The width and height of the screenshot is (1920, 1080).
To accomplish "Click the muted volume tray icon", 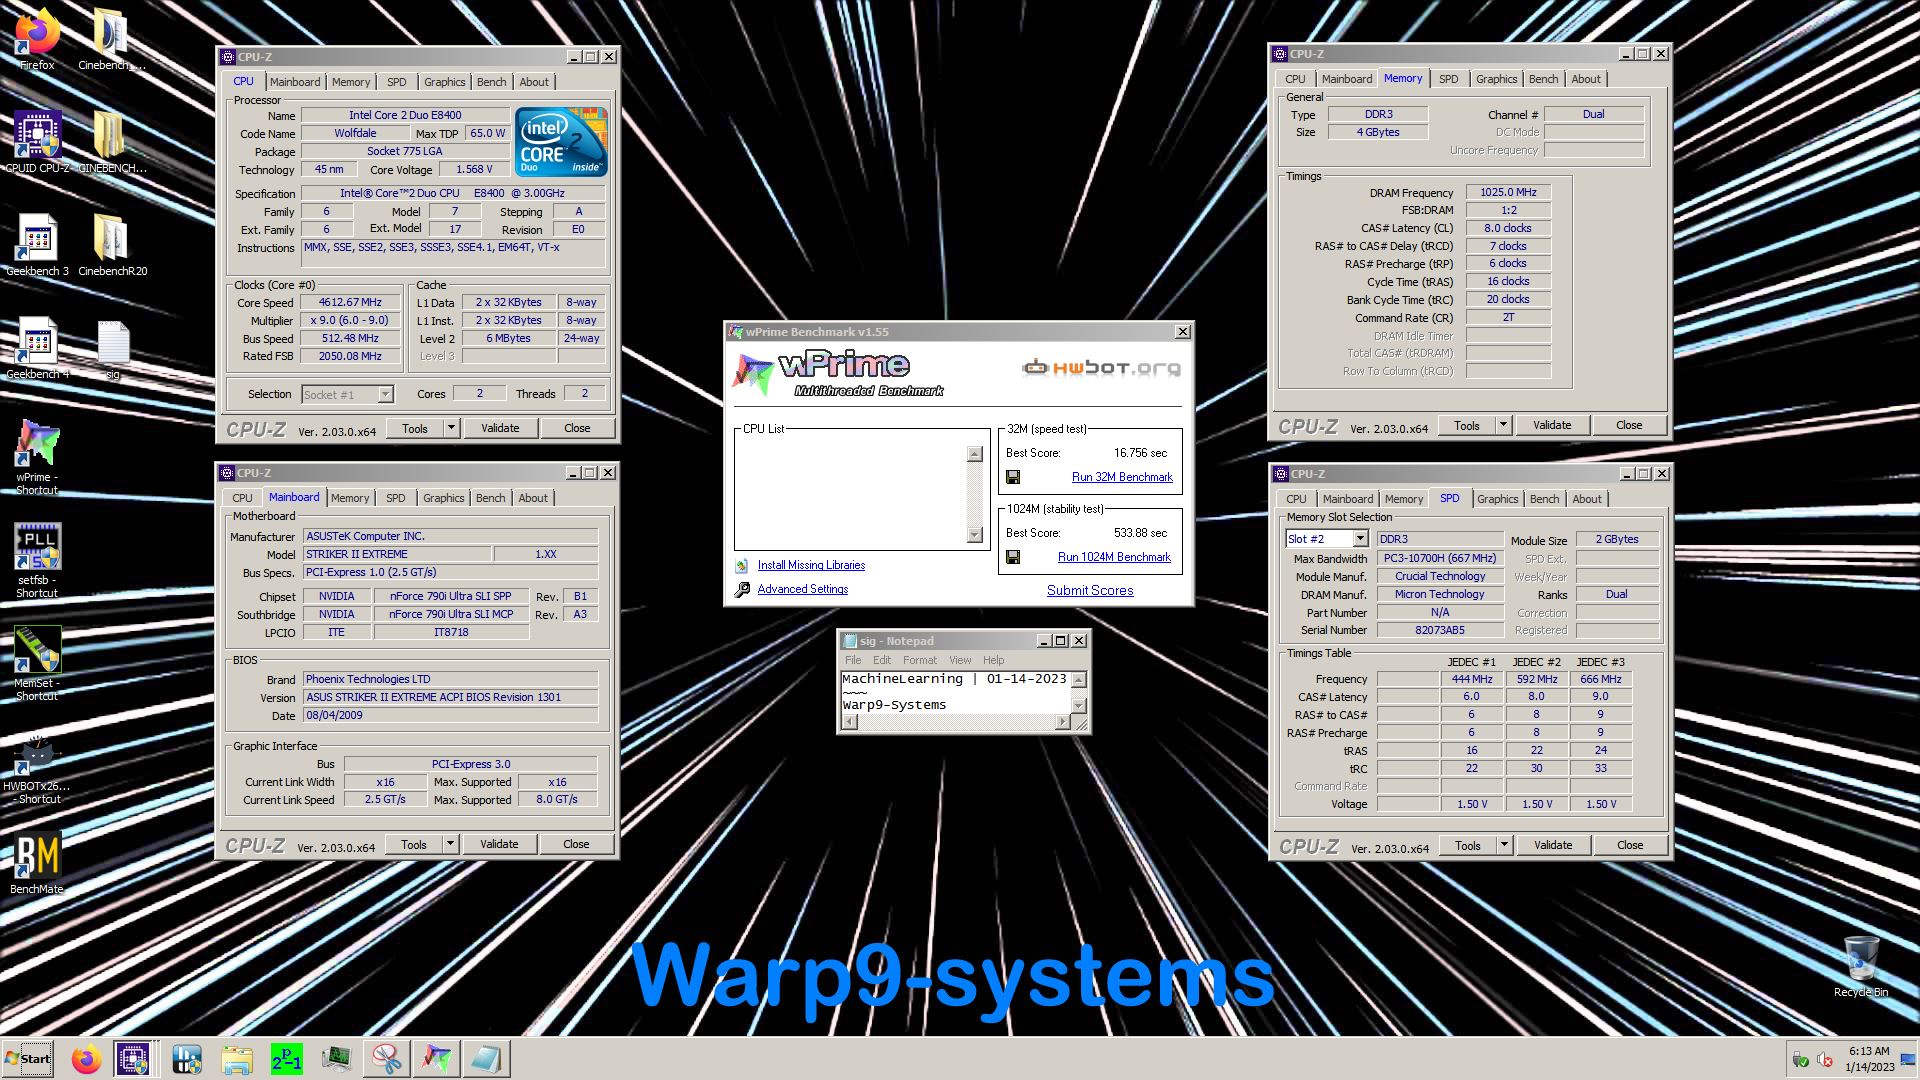I will [1824, 1060].
